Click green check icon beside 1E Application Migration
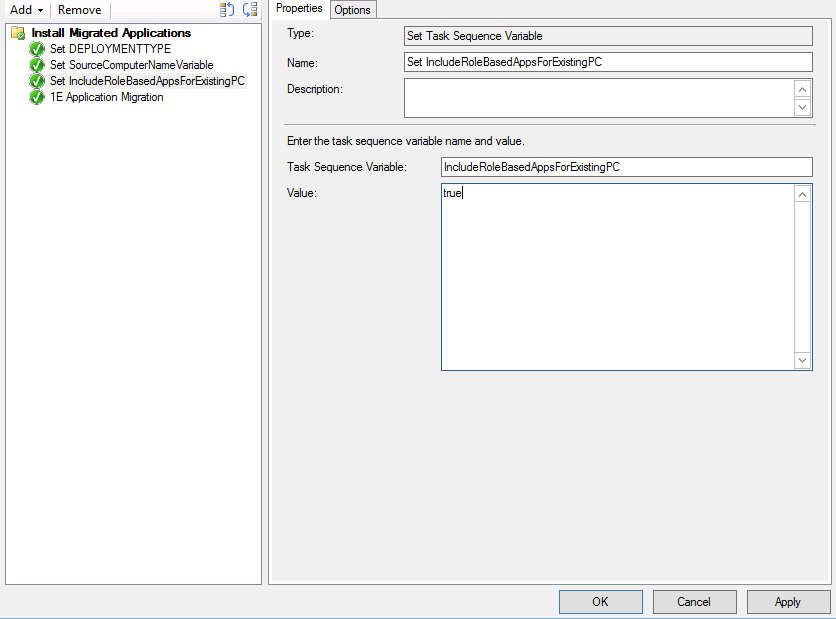Screen dimensions: 836x619 [x=38, y=97]
